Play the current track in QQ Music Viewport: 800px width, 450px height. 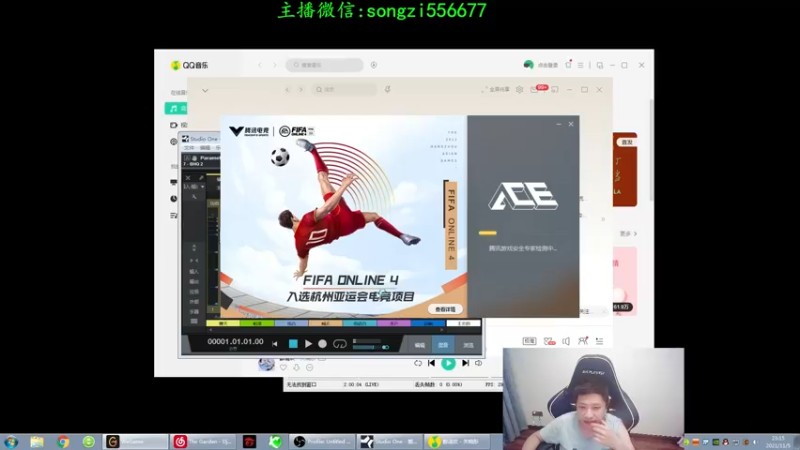[x=448, y=363]
